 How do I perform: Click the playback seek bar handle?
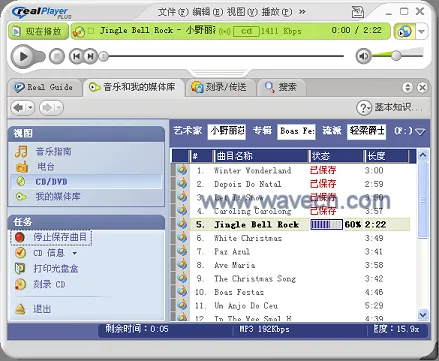point(104,56)
